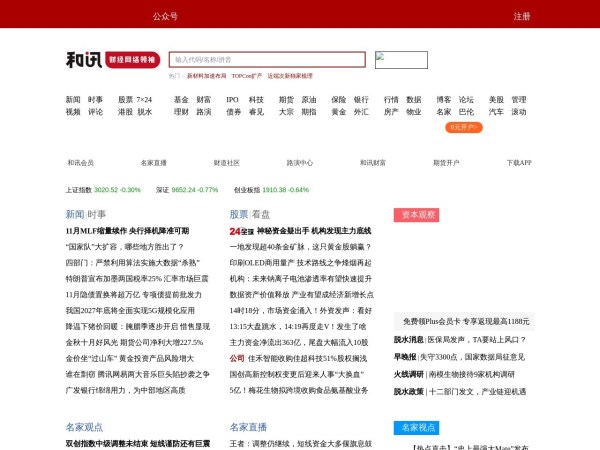Screen dimensions: 600x450
Task: Click the red 公司 tag
Action: point(237,358)
